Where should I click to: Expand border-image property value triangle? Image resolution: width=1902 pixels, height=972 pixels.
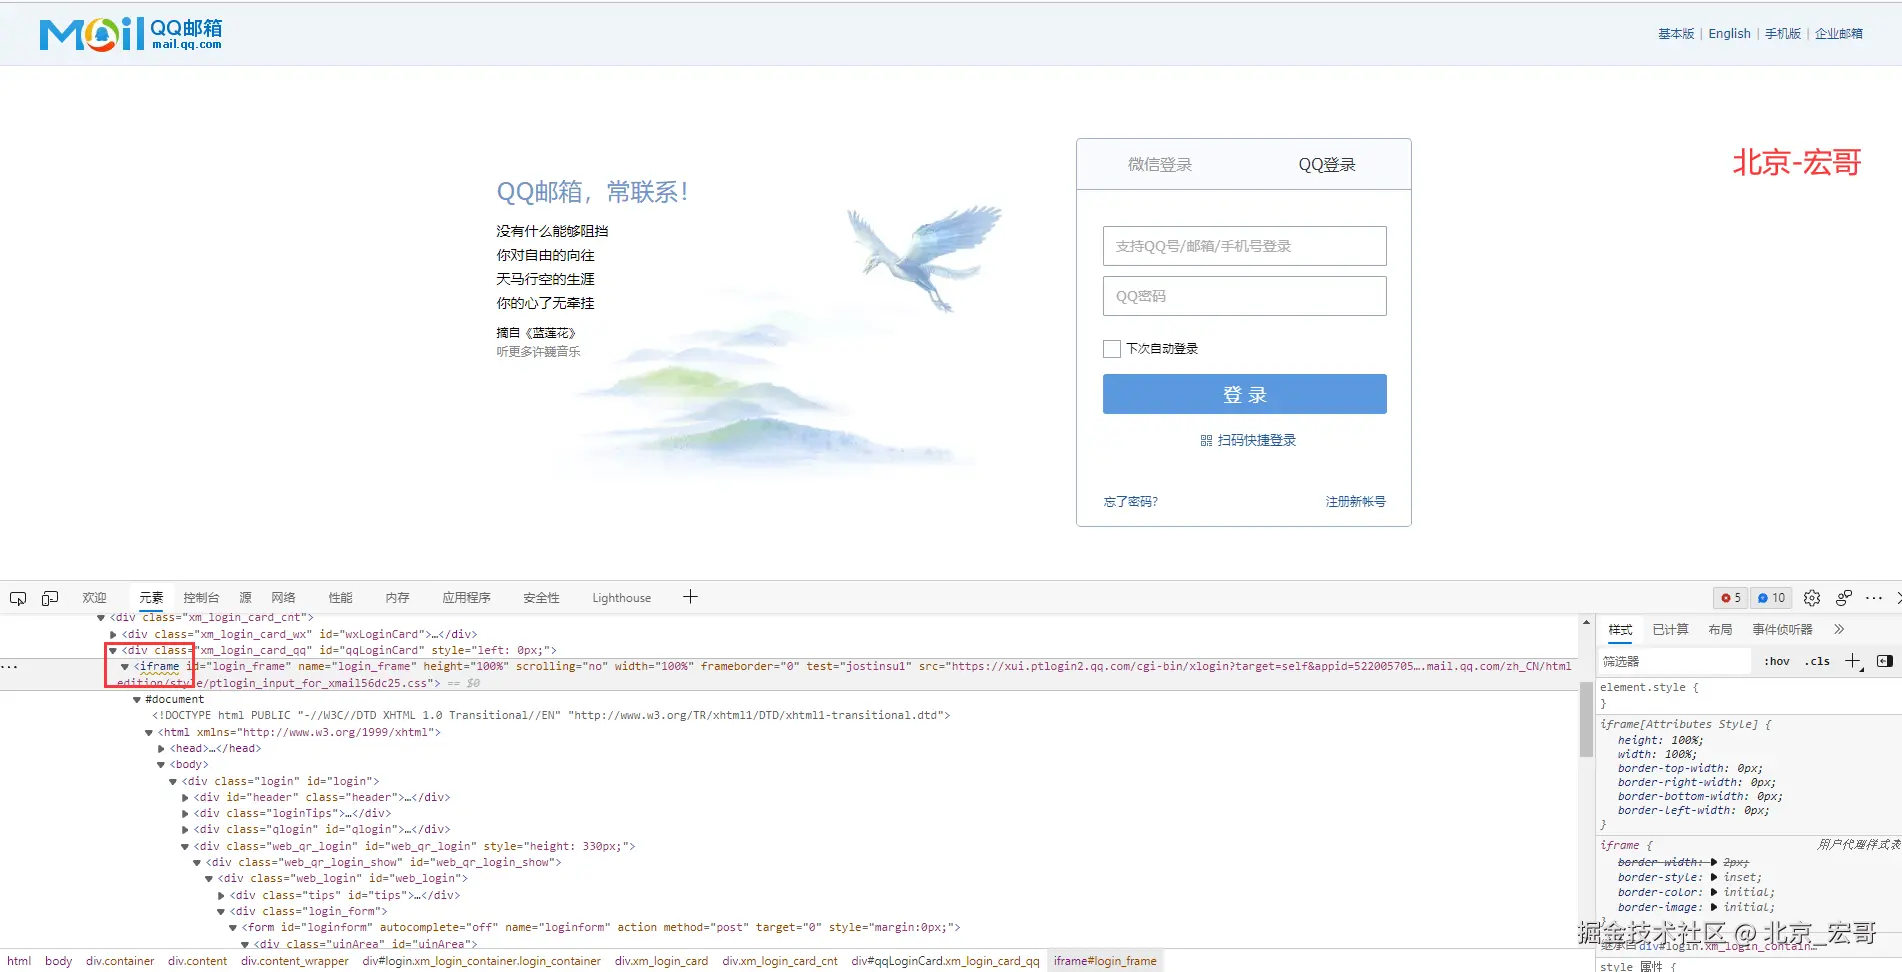click(1714, 907)
